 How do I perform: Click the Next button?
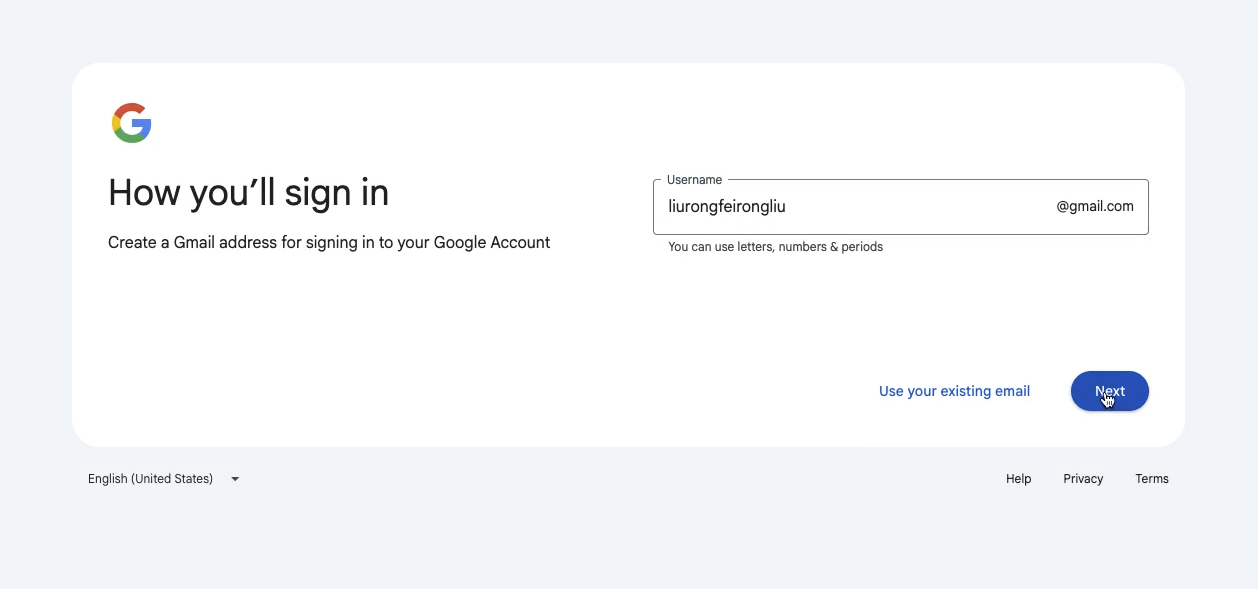pos(1109,391)
